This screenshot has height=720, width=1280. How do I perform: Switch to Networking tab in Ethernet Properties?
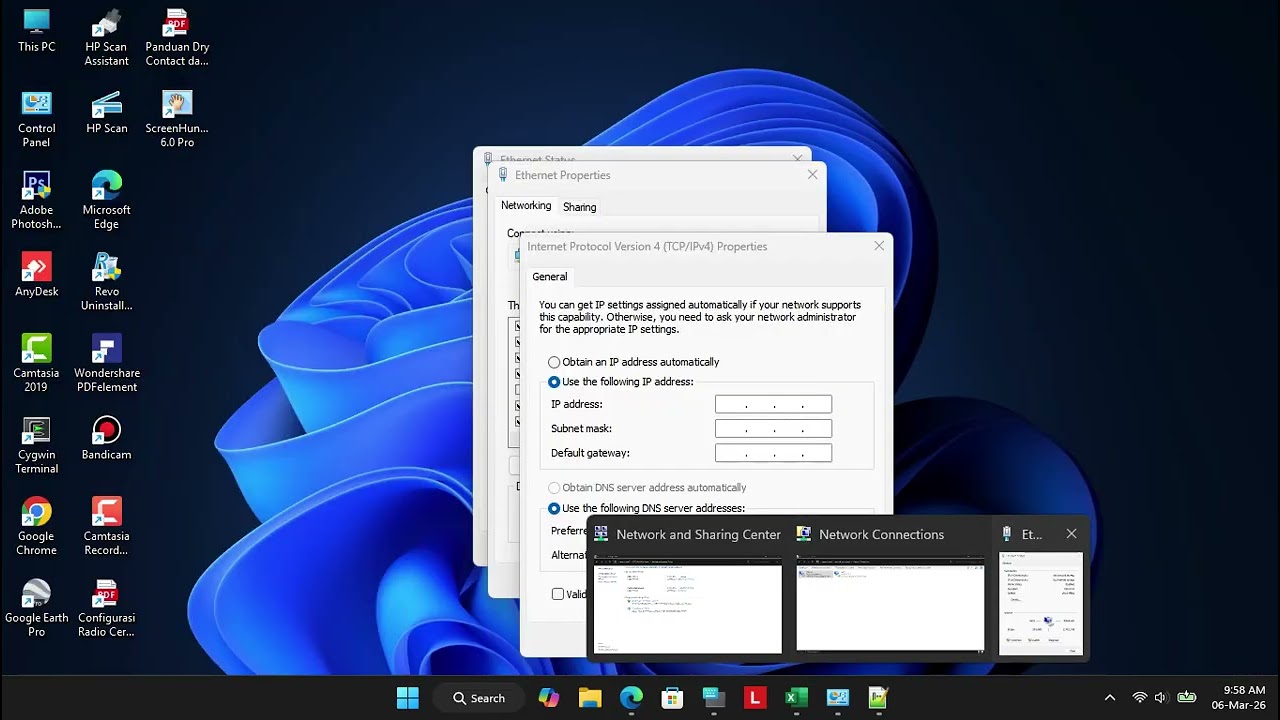(x=526, y=206)
